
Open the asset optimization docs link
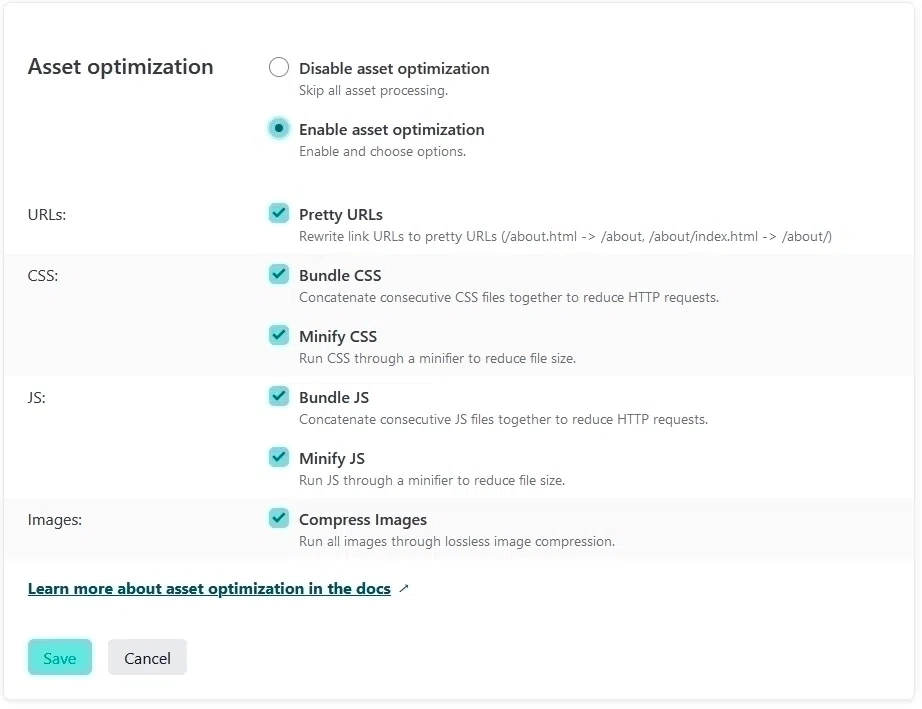[210, 588]
